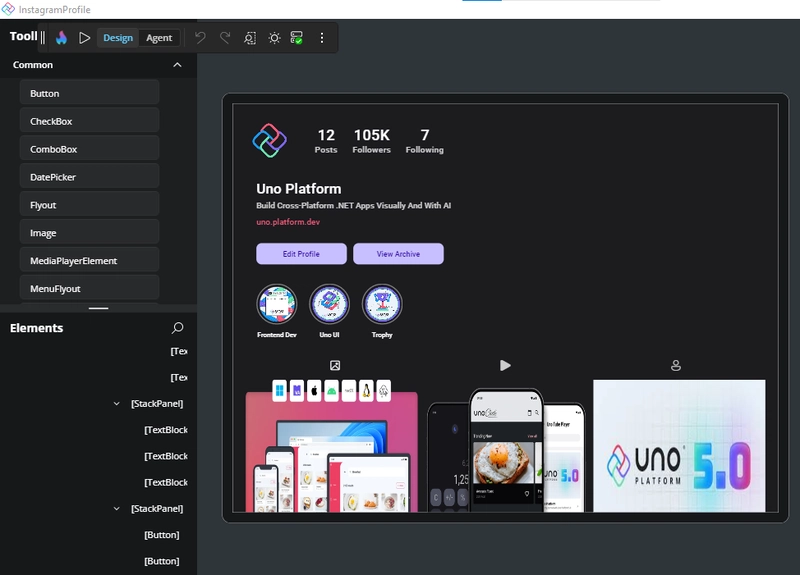Open the Uno UI story highlight

pyautogui.click(x=330, y=304)
